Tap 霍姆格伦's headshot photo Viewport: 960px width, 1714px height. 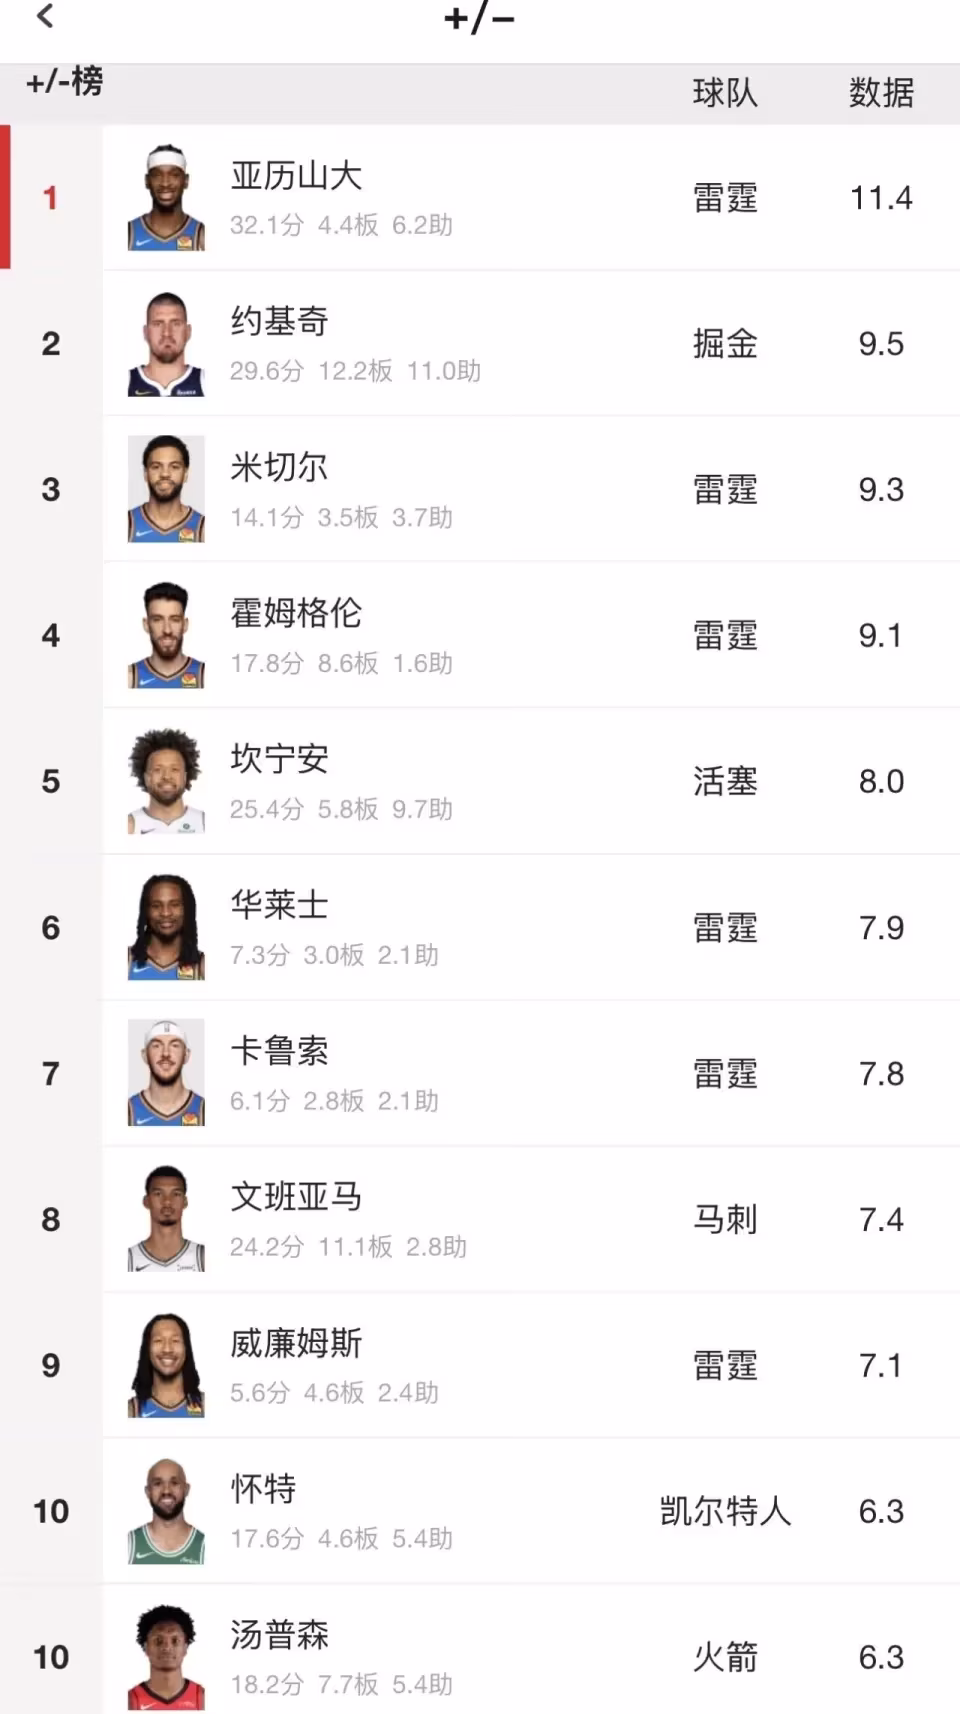point(166,635)
